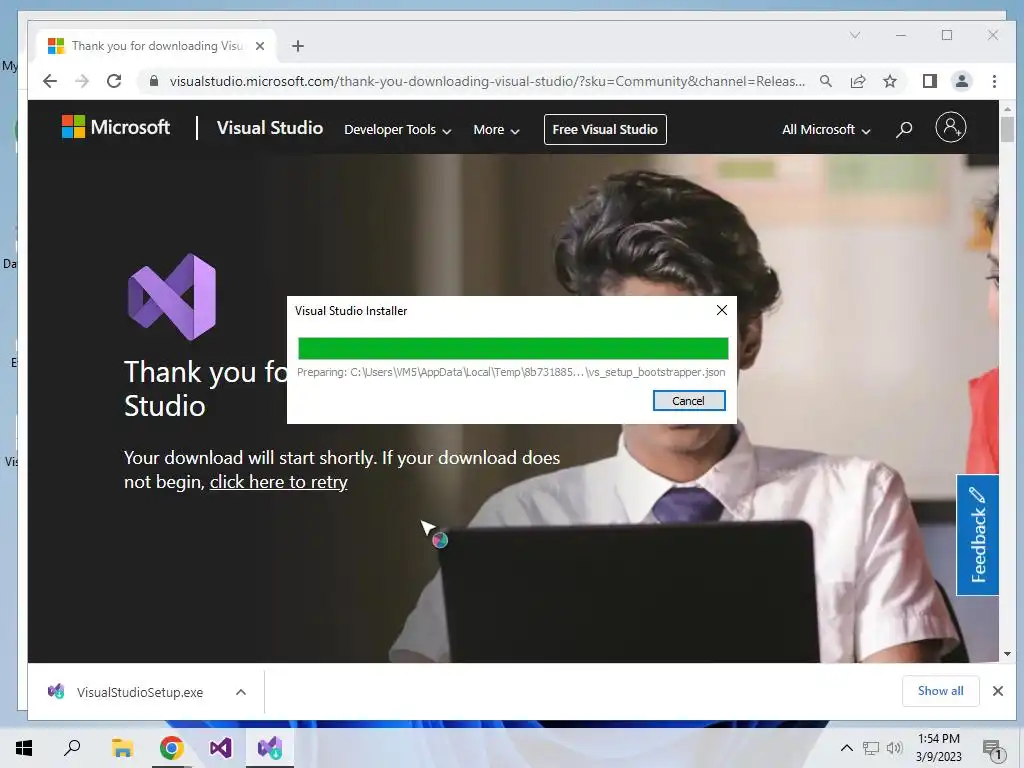Click the Visual Studio taskbar icon
The height and width of the screenshot is (768, 1024).
(221, 748)
